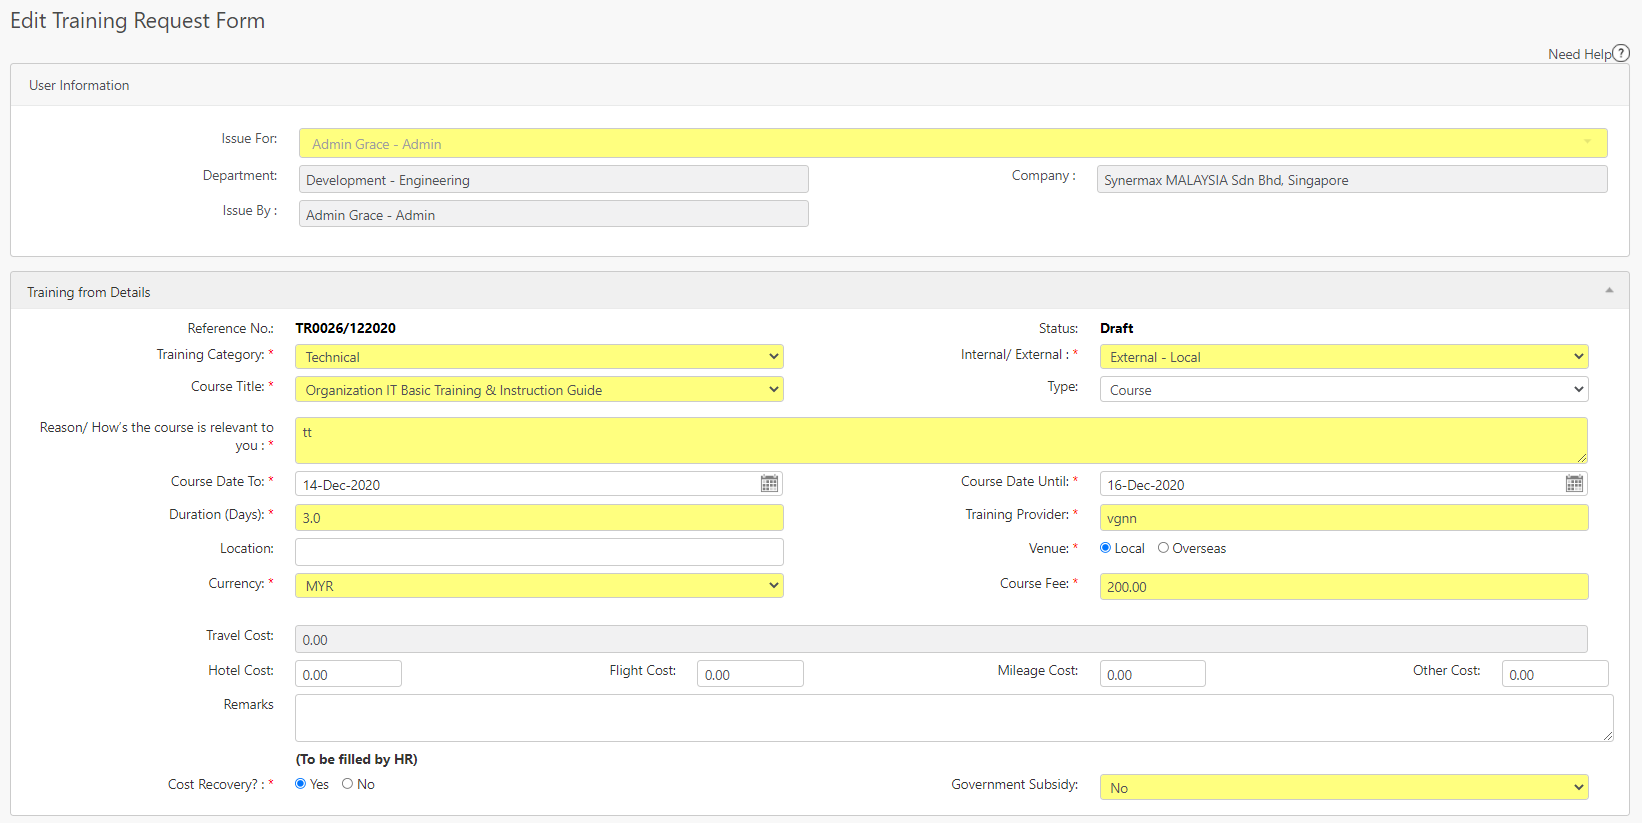Click the Course Date To field
This screenshot has height=823, width=1642.
tap(539, 484)
